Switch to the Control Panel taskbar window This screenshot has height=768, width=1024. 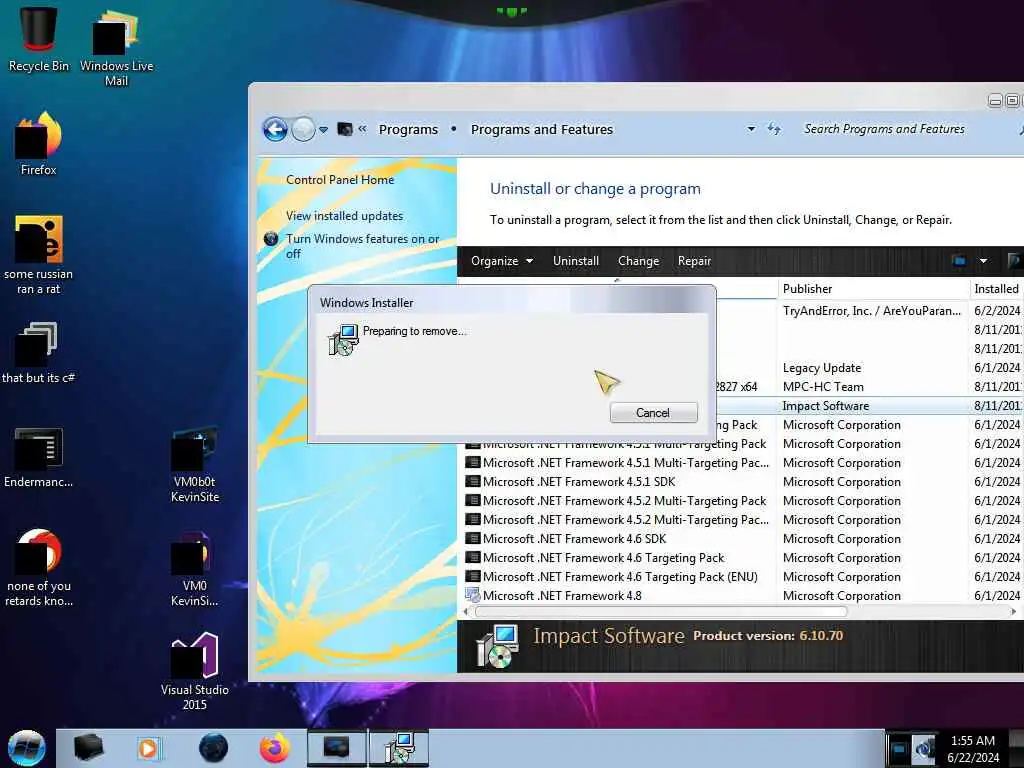pos(337,748)
